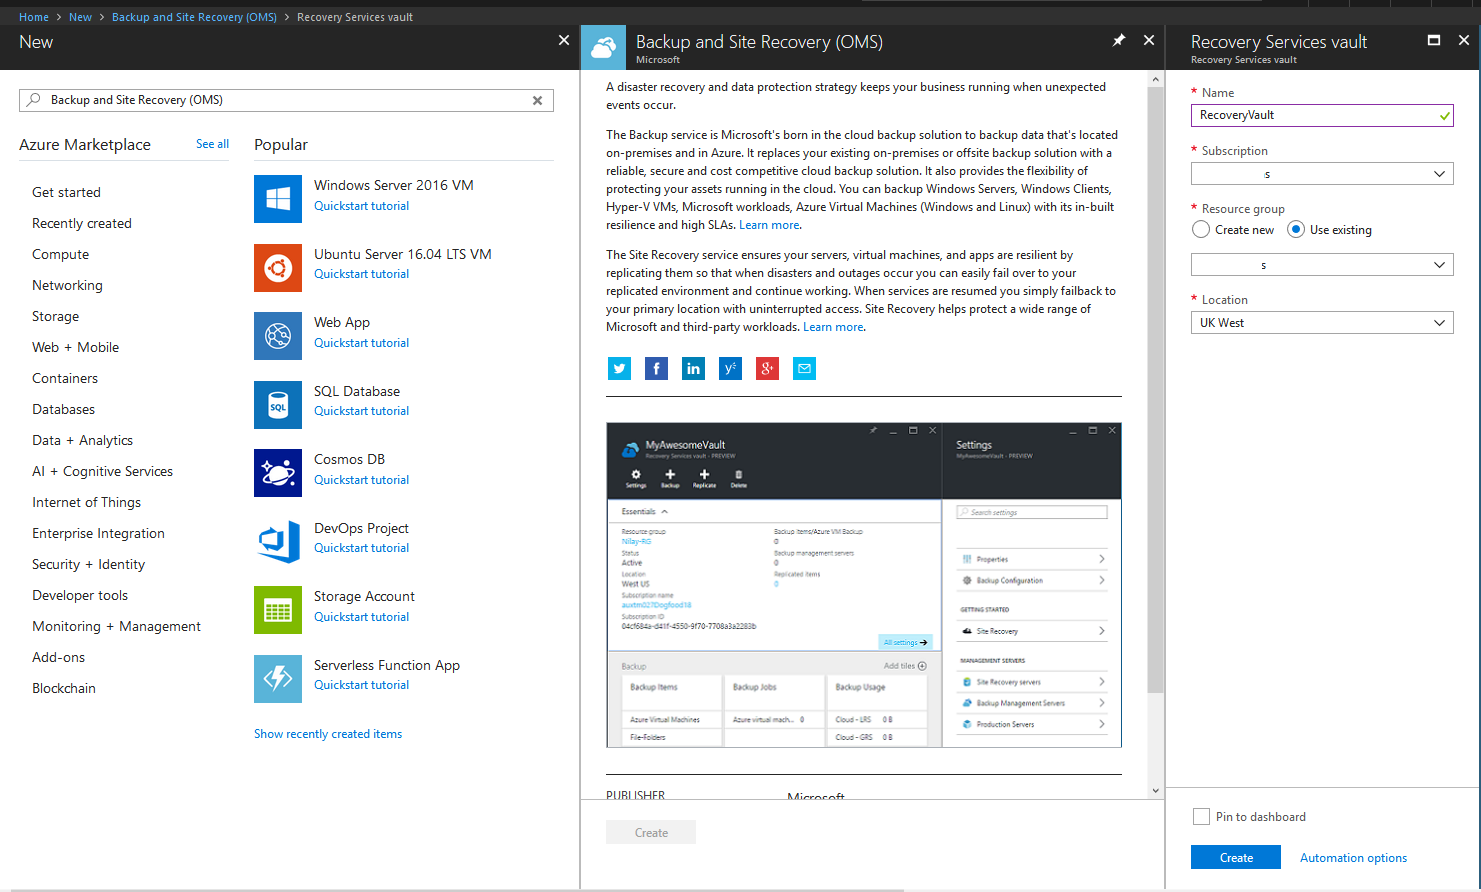1481x892 pixels.
Task: Click the Serverless Function App icon
Action: coord(278,678)
